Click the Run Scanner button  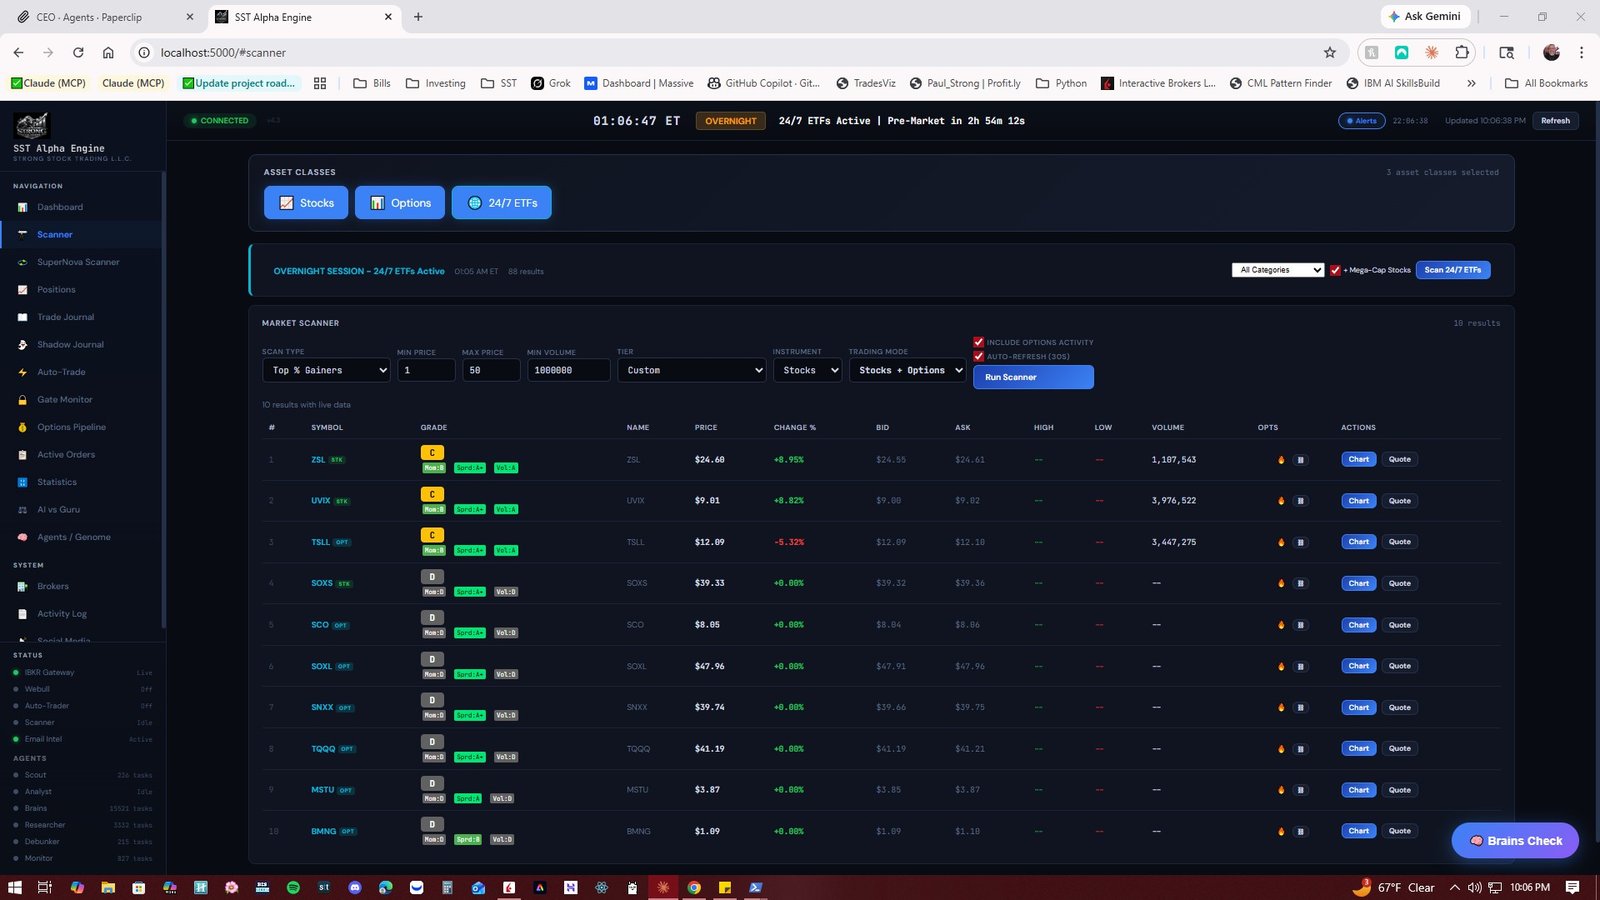coord(1033,377)
